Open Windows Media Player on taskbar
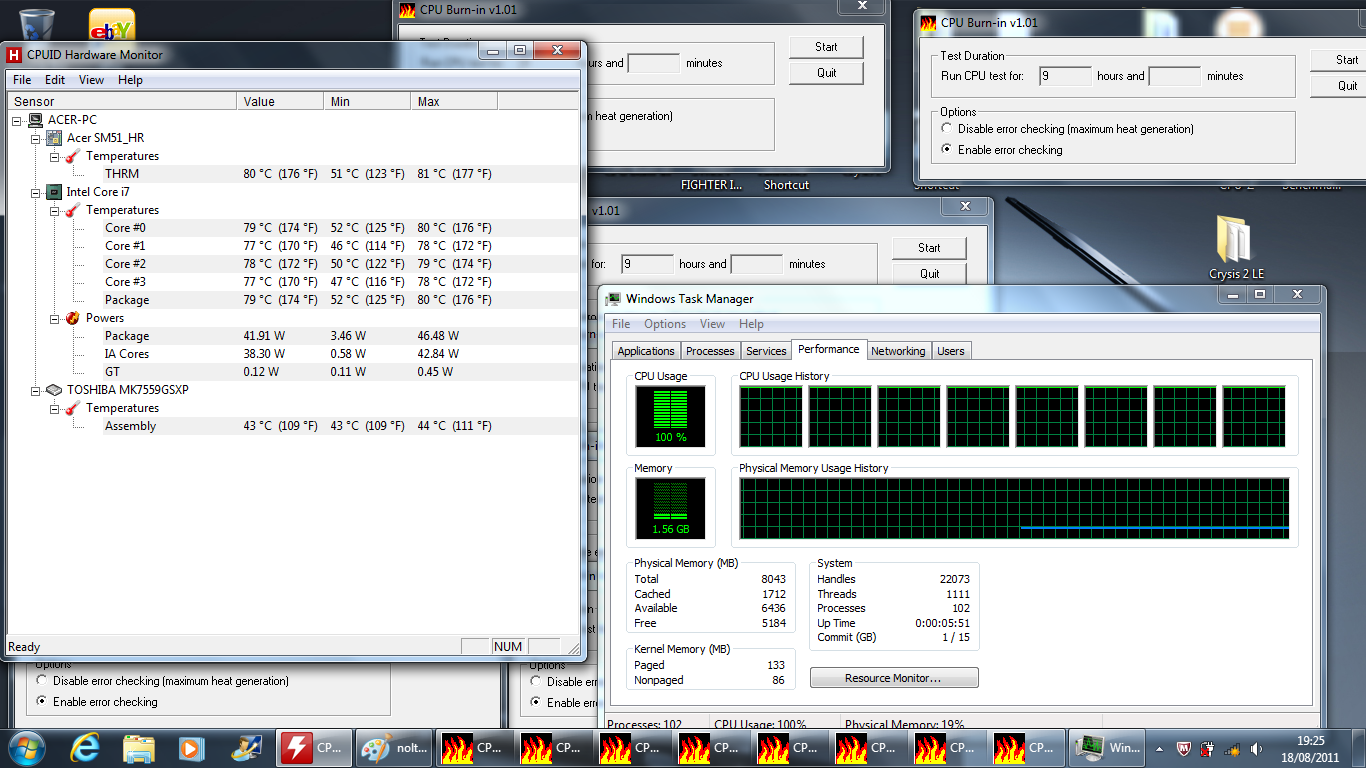Screen dimensions: 1366x768 coord(191,747)
